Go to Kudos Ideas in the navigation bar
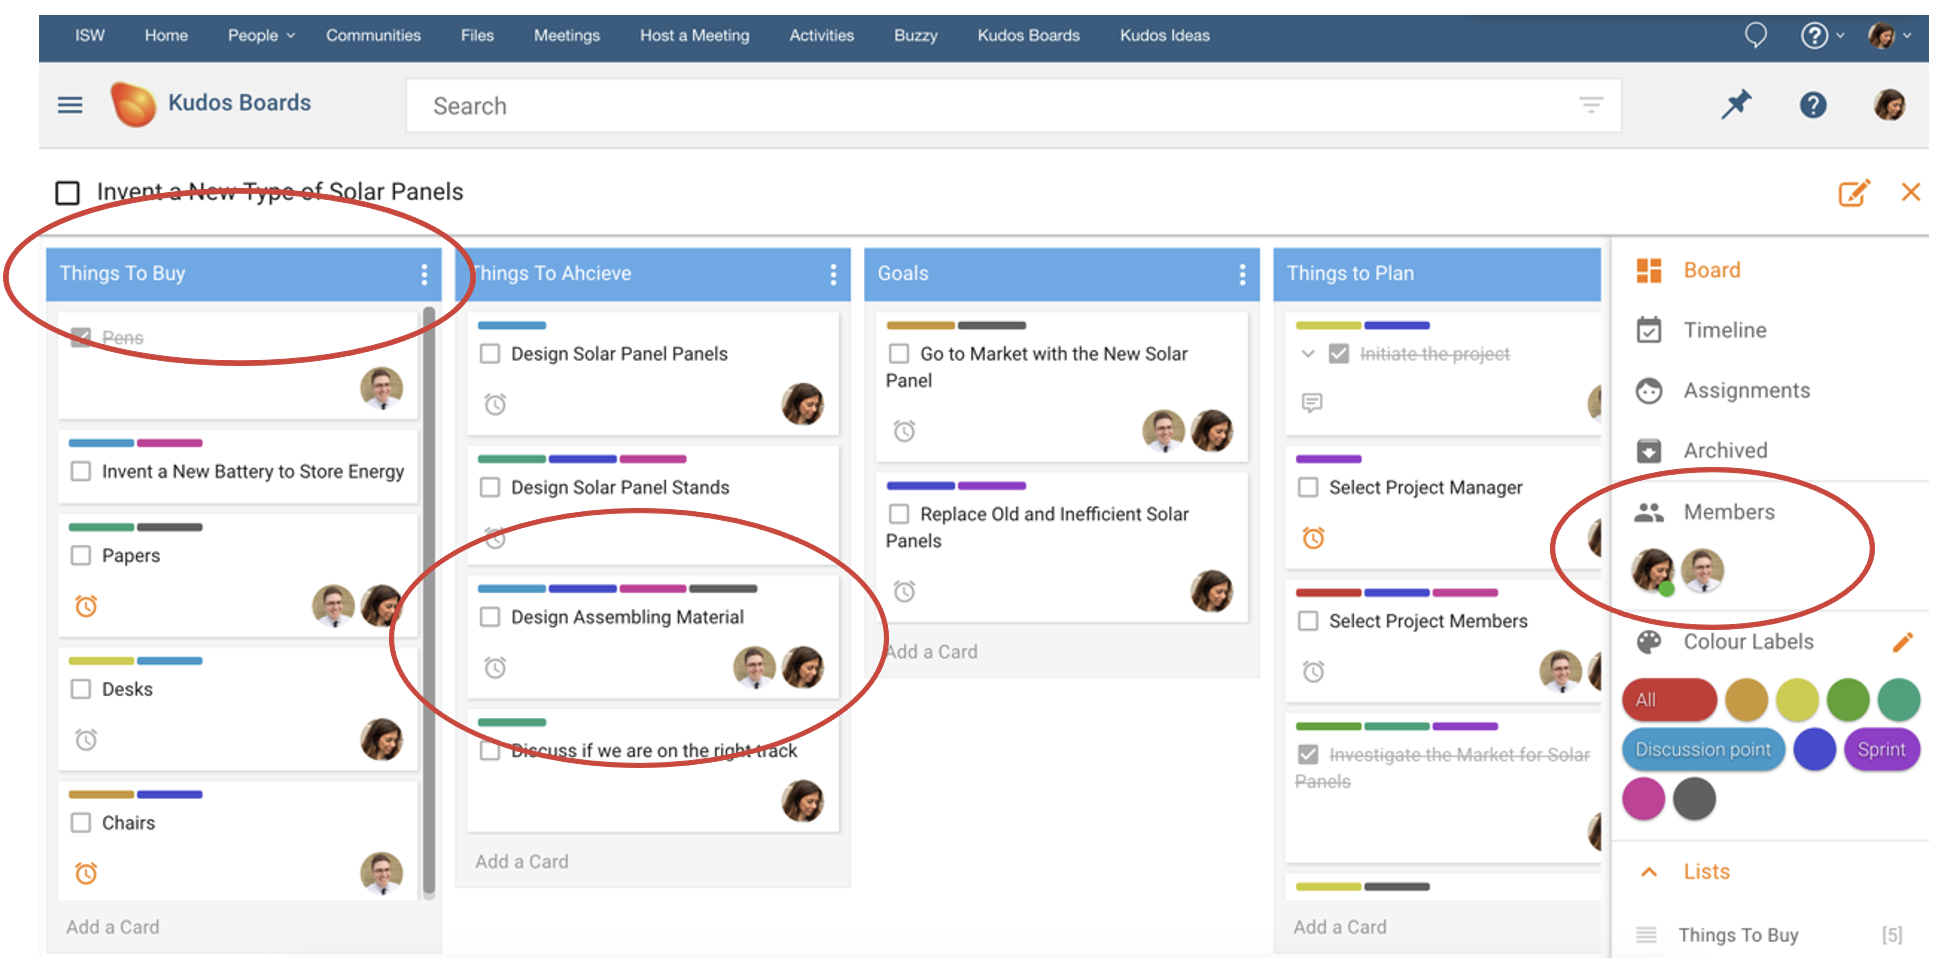The height and width of the screenshot is (978, 1942). (1164, 35)
